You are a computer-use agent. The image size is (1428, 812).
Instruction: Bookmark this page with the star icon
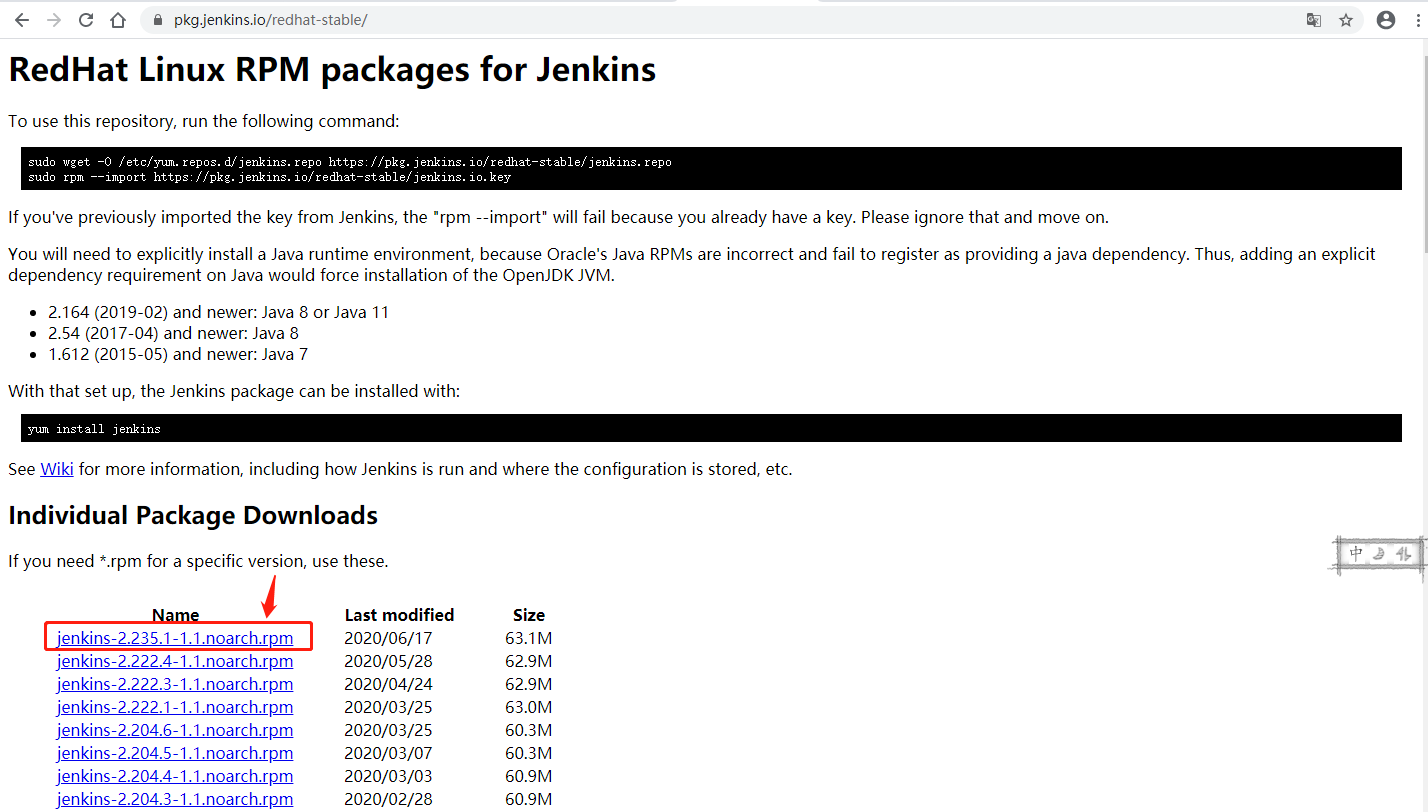point(1346,20)
